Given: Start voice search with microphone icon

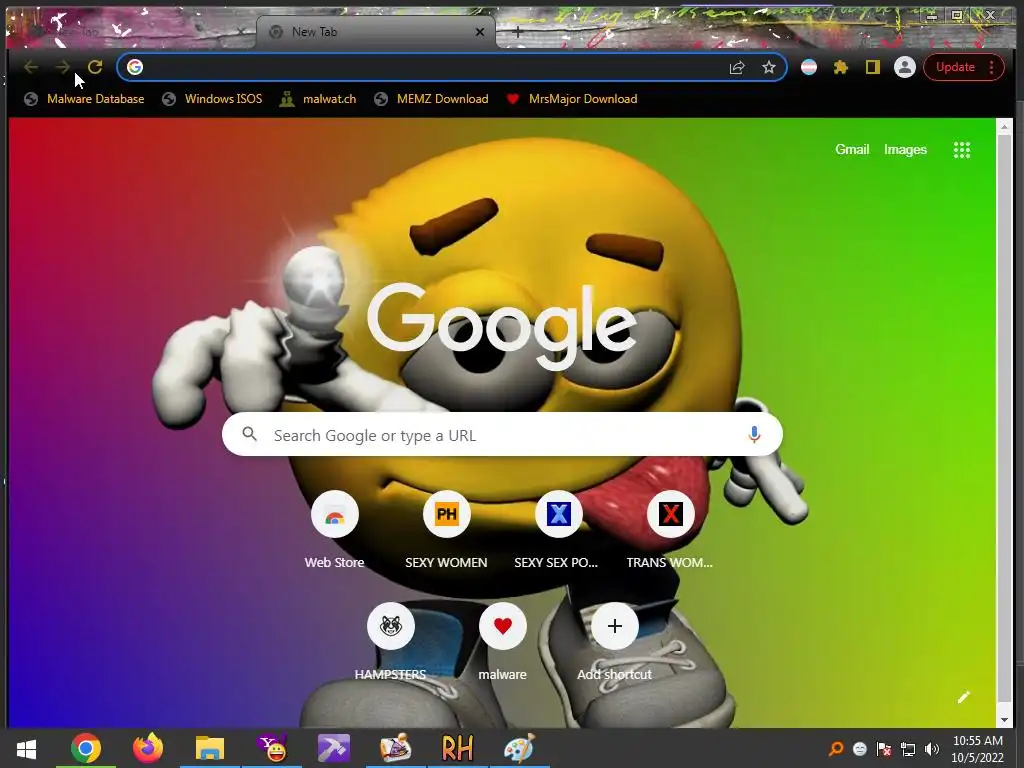Looking at the screenshot, I should pos(754,434).
